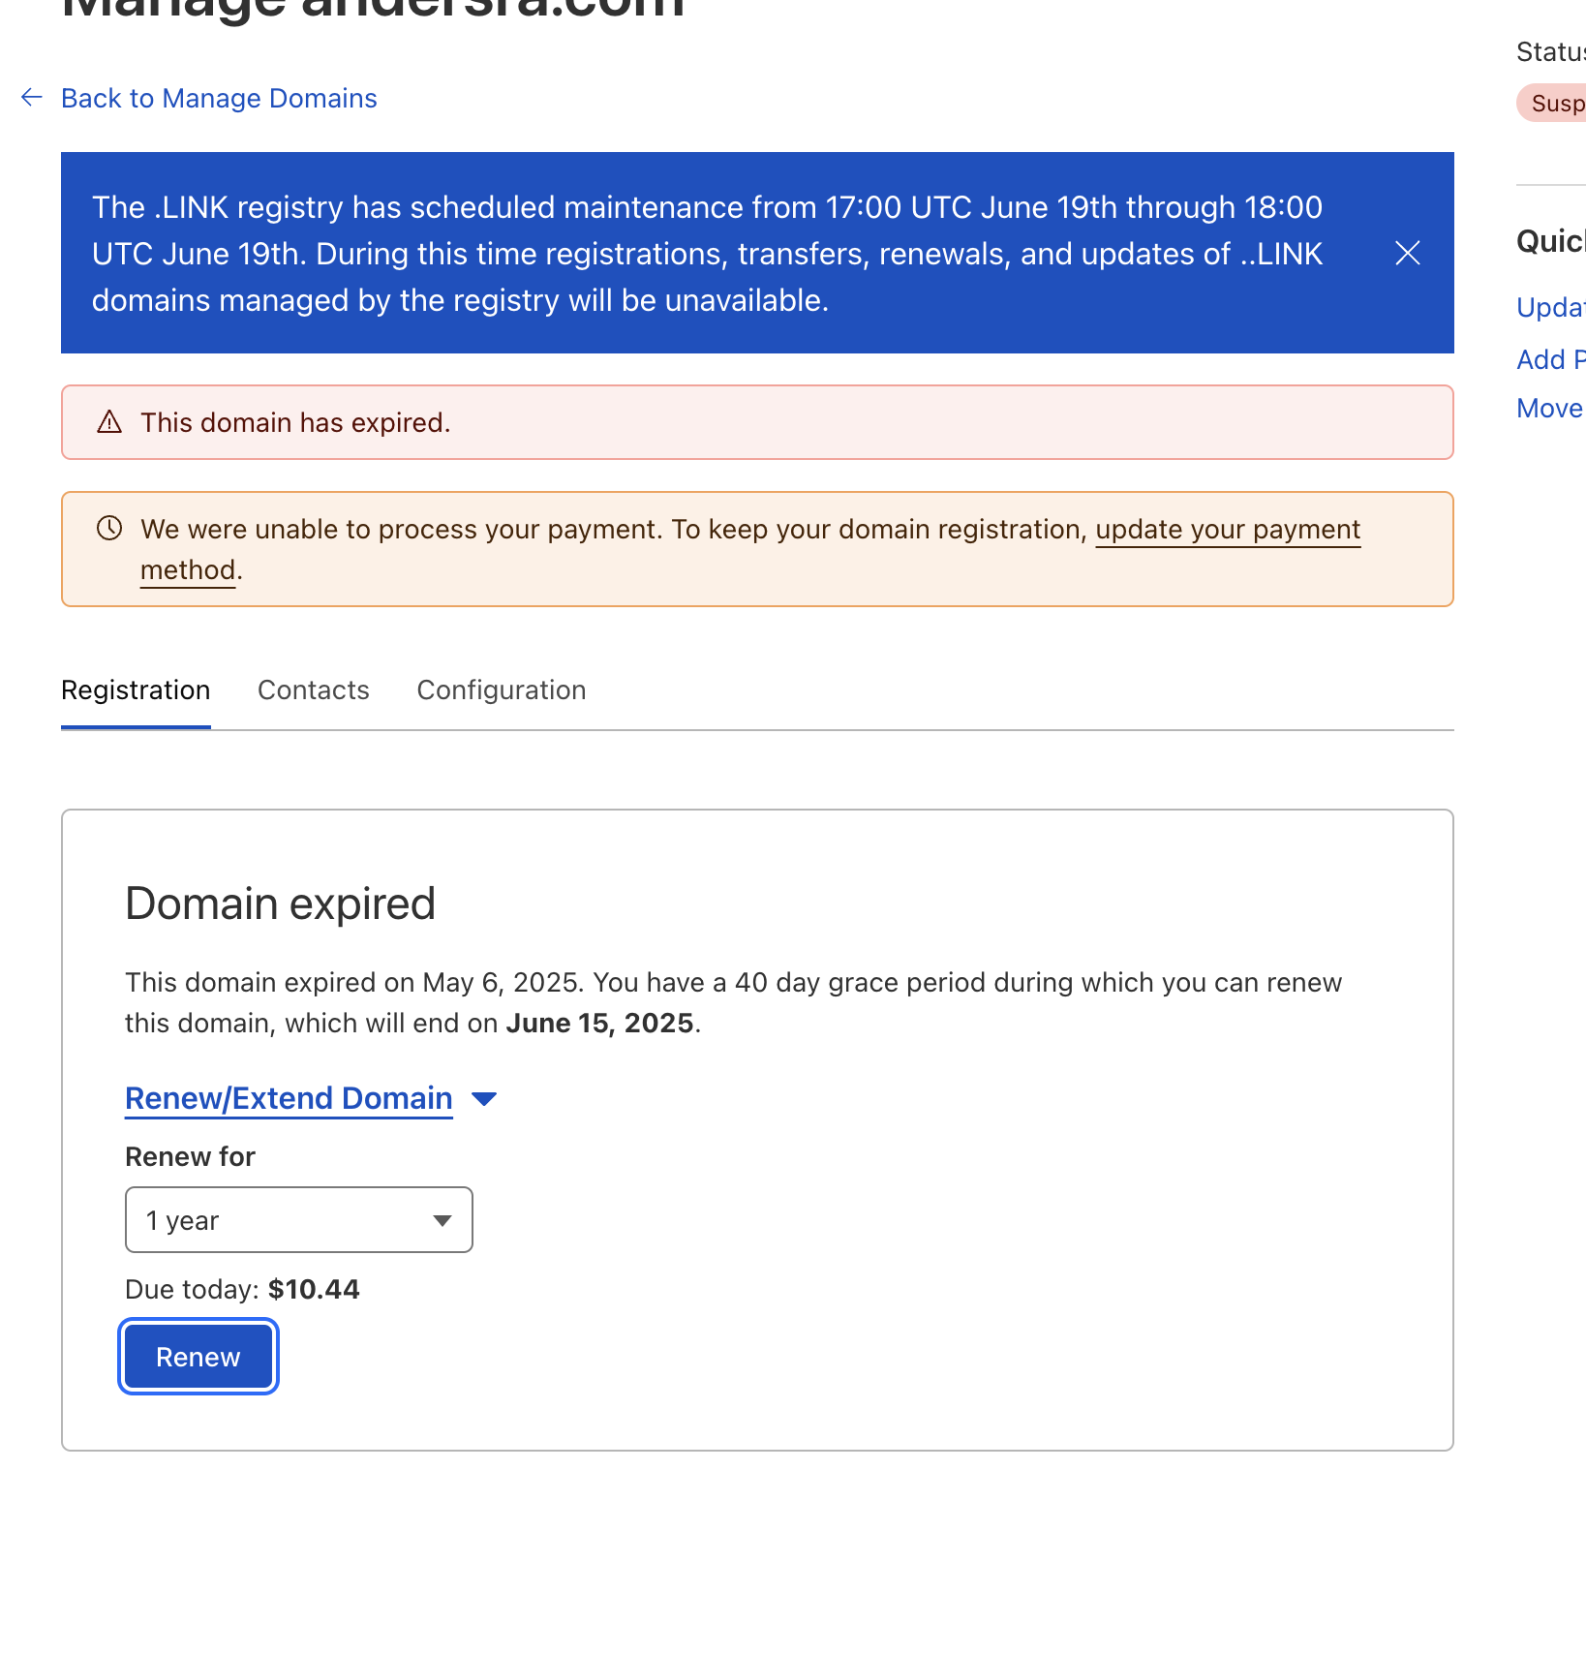The height and width of the screenshot is (1654, 1586).
Task: Select the Registration tab
Action: pos(135,690)
